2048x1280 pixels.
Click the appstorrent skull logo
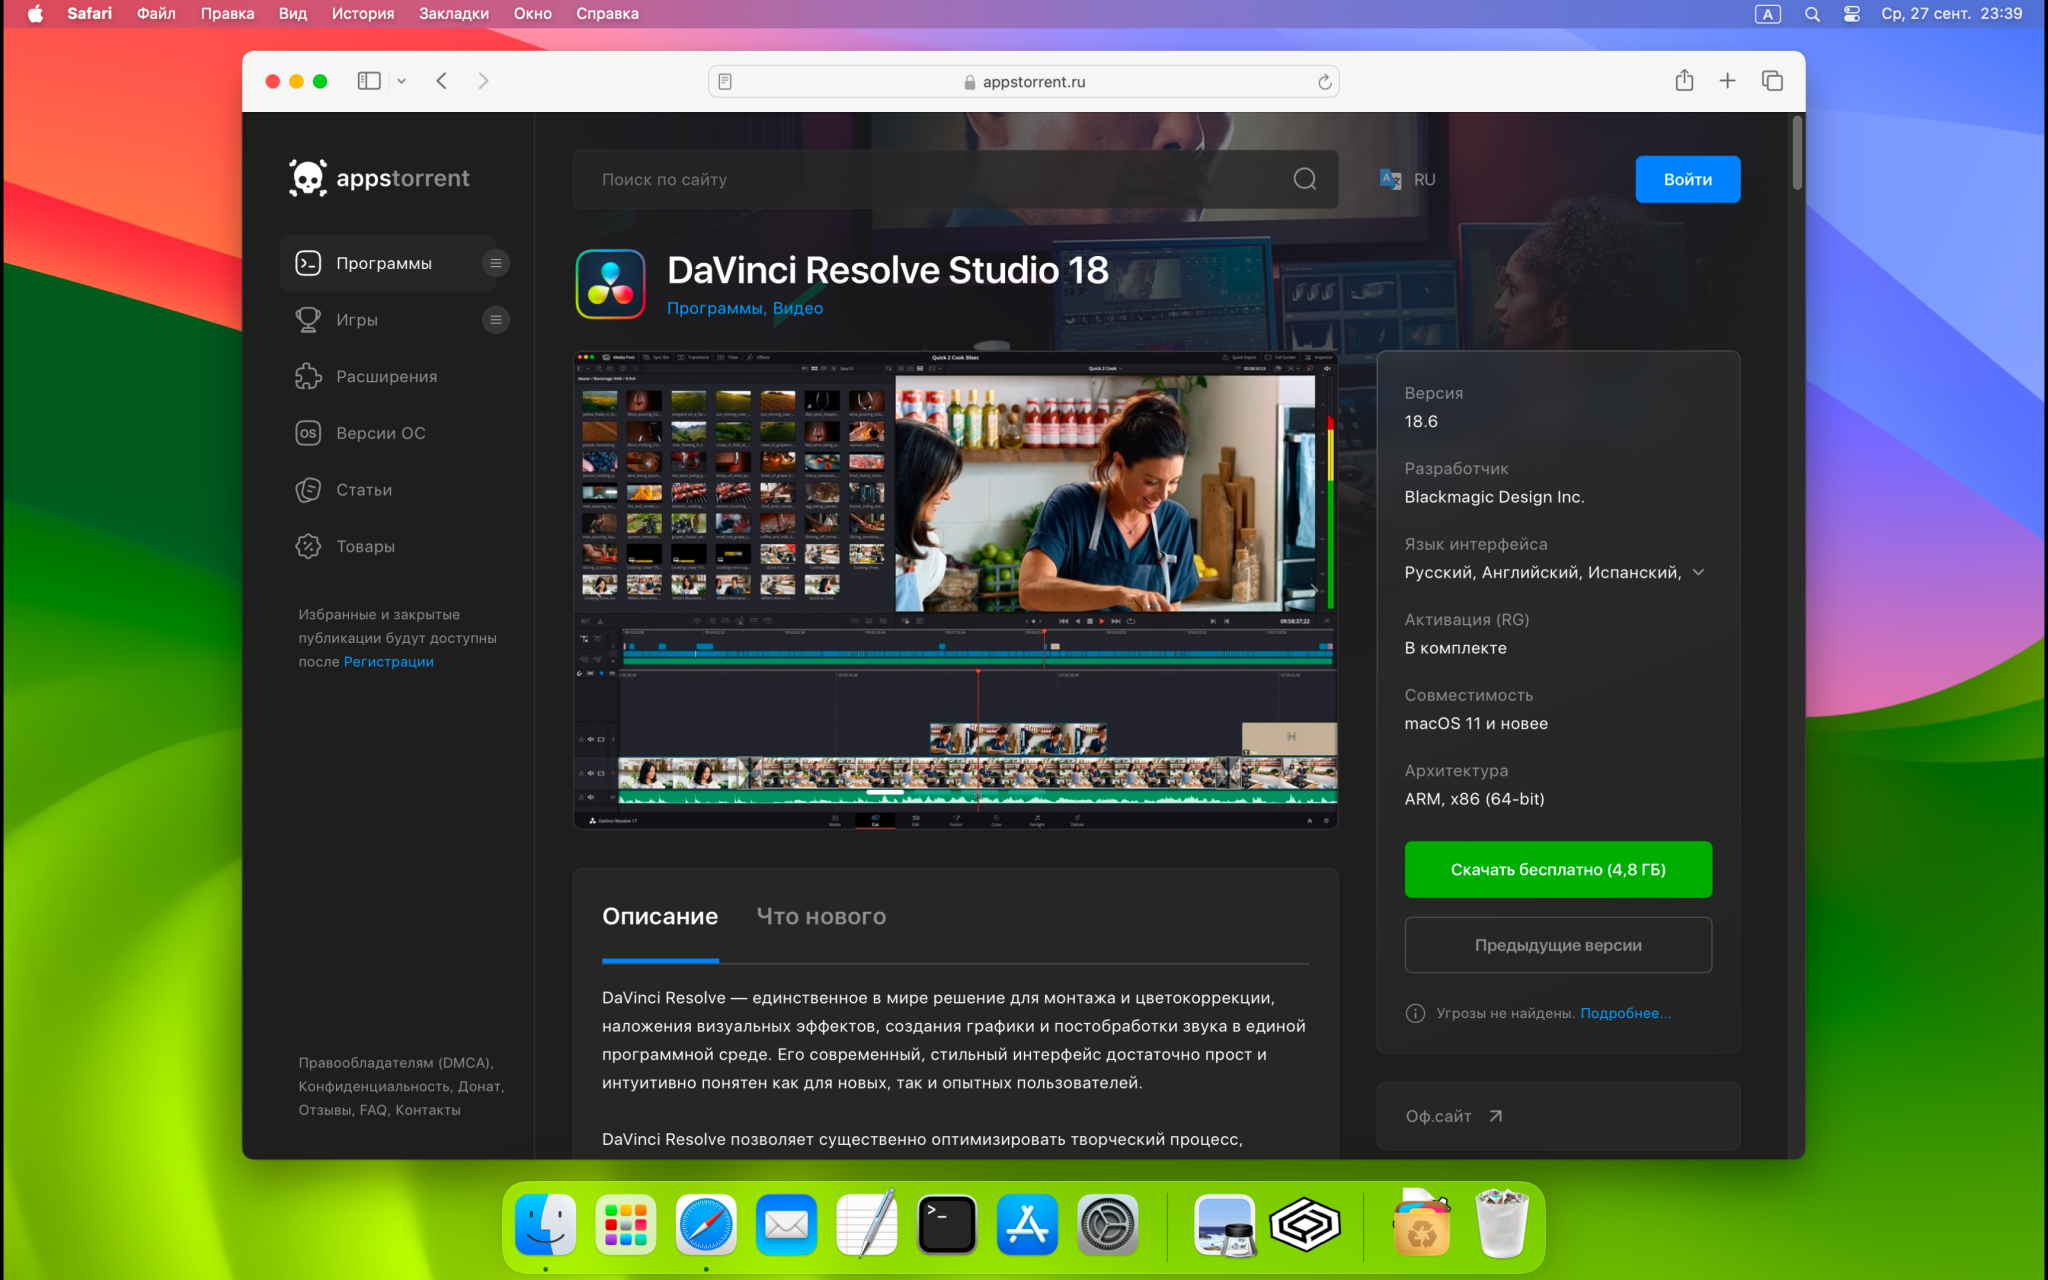[308, 178]
